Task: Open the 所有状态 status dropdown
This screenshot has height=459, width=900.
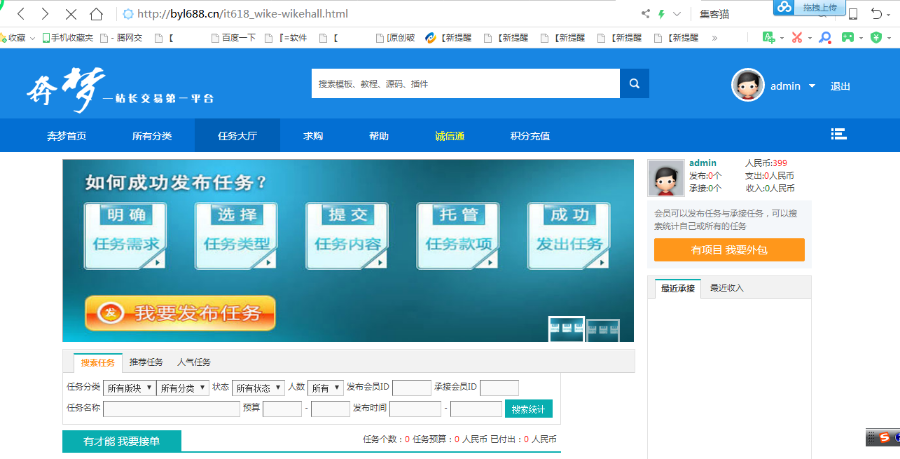Action: click(x=259, y=388)
